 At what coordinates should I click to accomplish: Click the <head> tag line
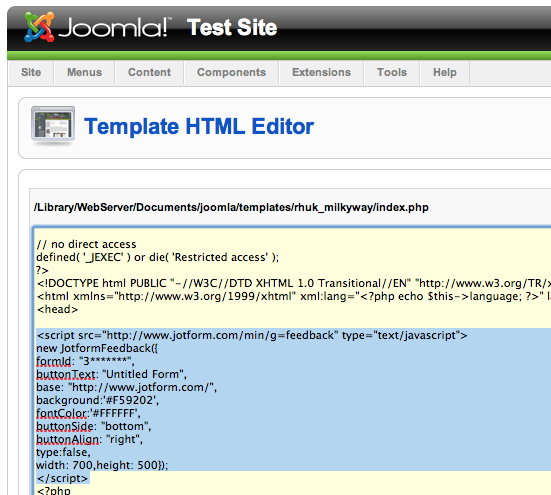[57, 309]
